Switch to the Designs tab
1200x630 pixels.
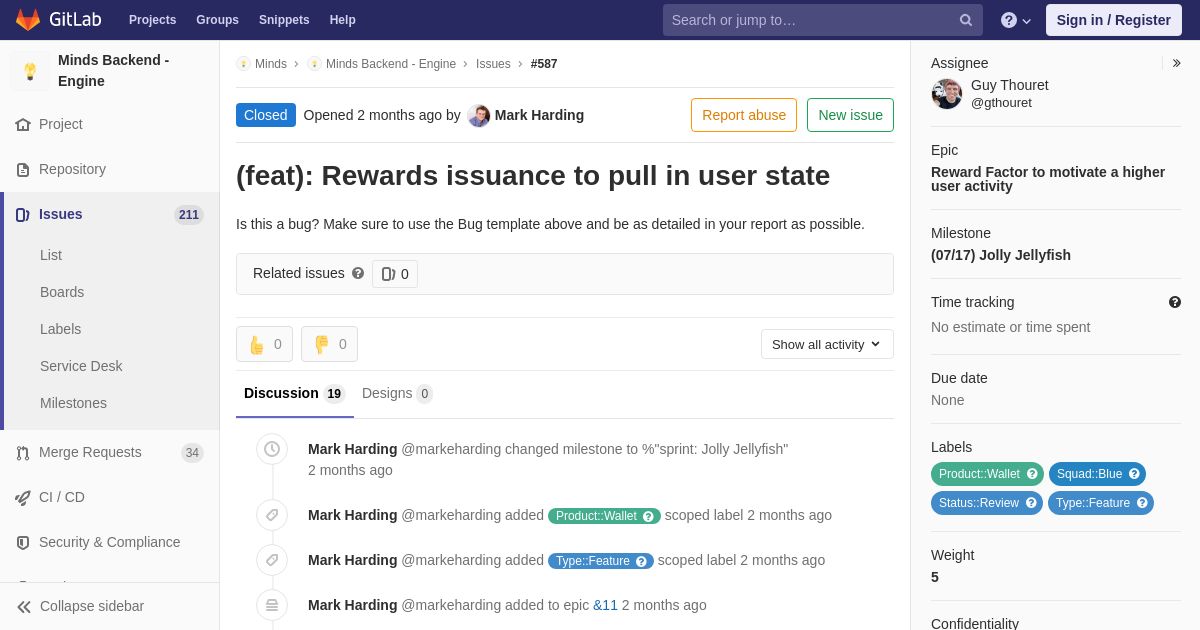pyautogui.click(x=397, y=394)
